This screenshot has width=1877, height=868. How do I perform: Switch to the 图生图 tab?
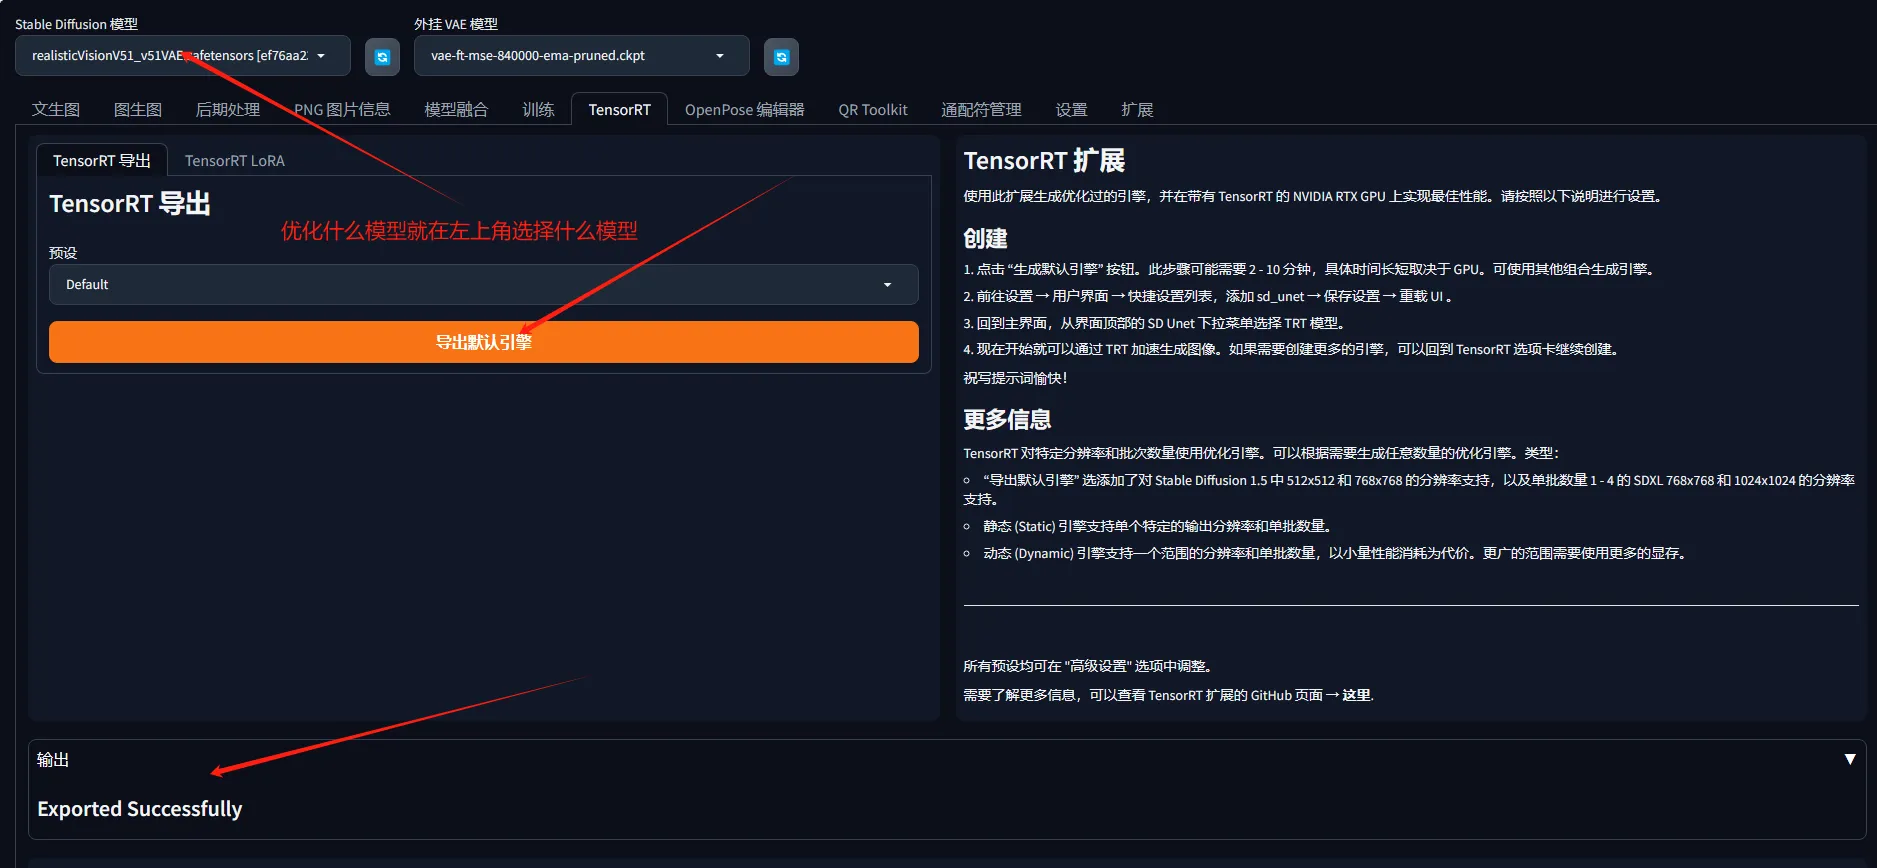point(138,110)
